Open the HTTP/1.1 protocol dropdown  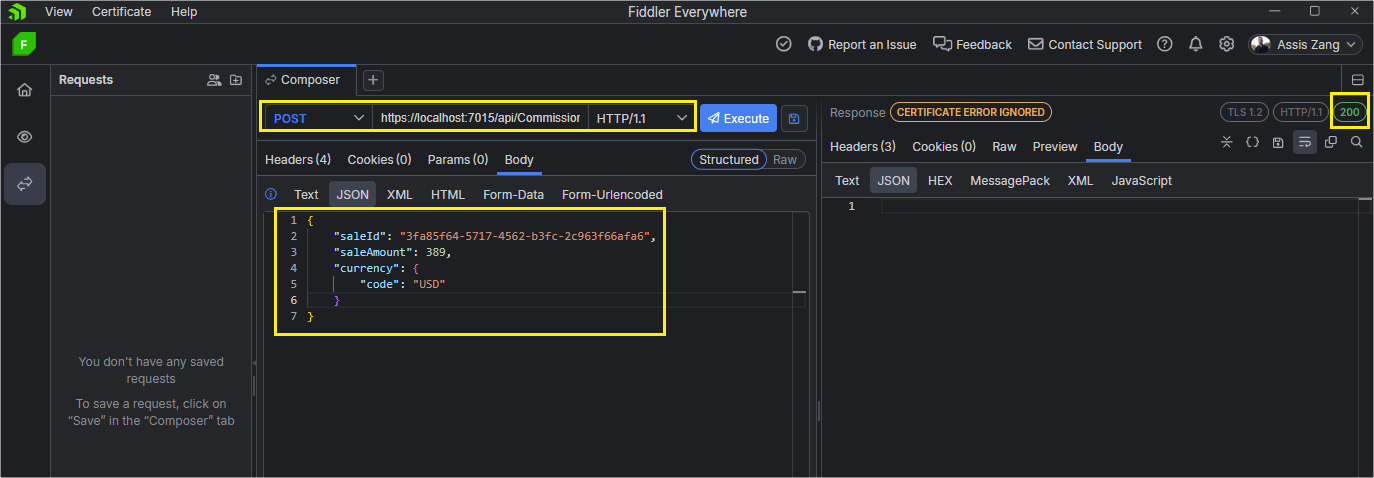[x=641, y=118]
